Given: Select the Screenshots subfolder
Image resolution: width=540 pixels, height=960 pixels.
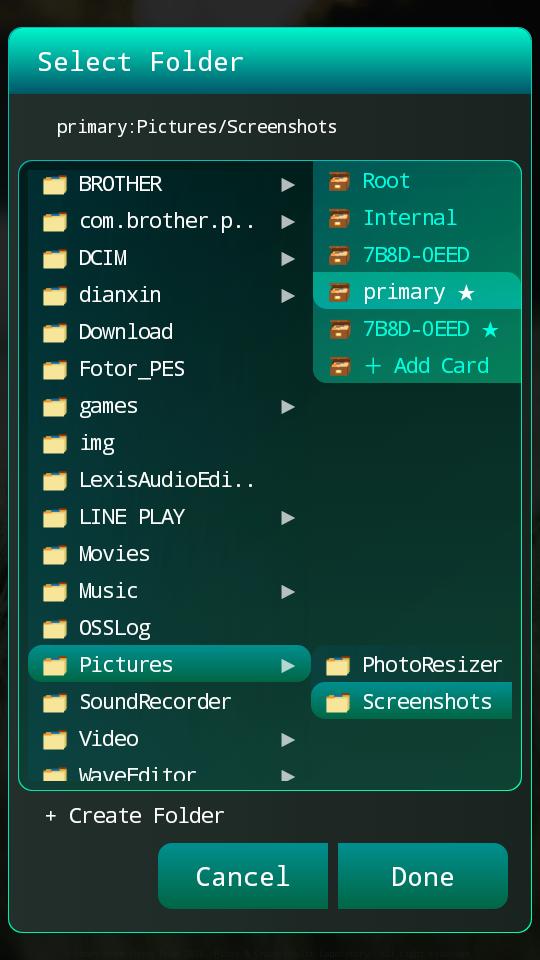Looking at the screenshot, I should [x=411, y=701].
